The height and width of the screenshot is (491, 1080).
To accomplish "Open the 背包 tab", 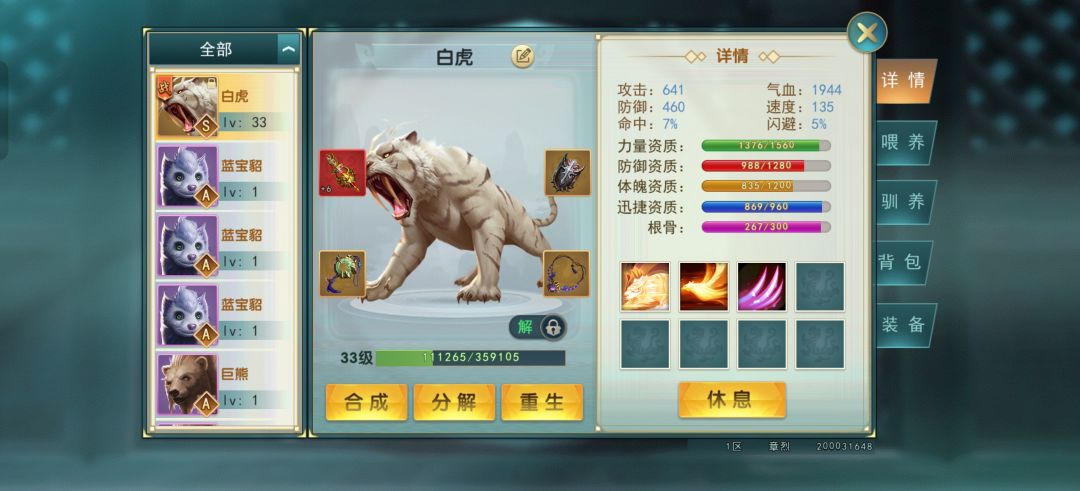I will tap(903, 262).
